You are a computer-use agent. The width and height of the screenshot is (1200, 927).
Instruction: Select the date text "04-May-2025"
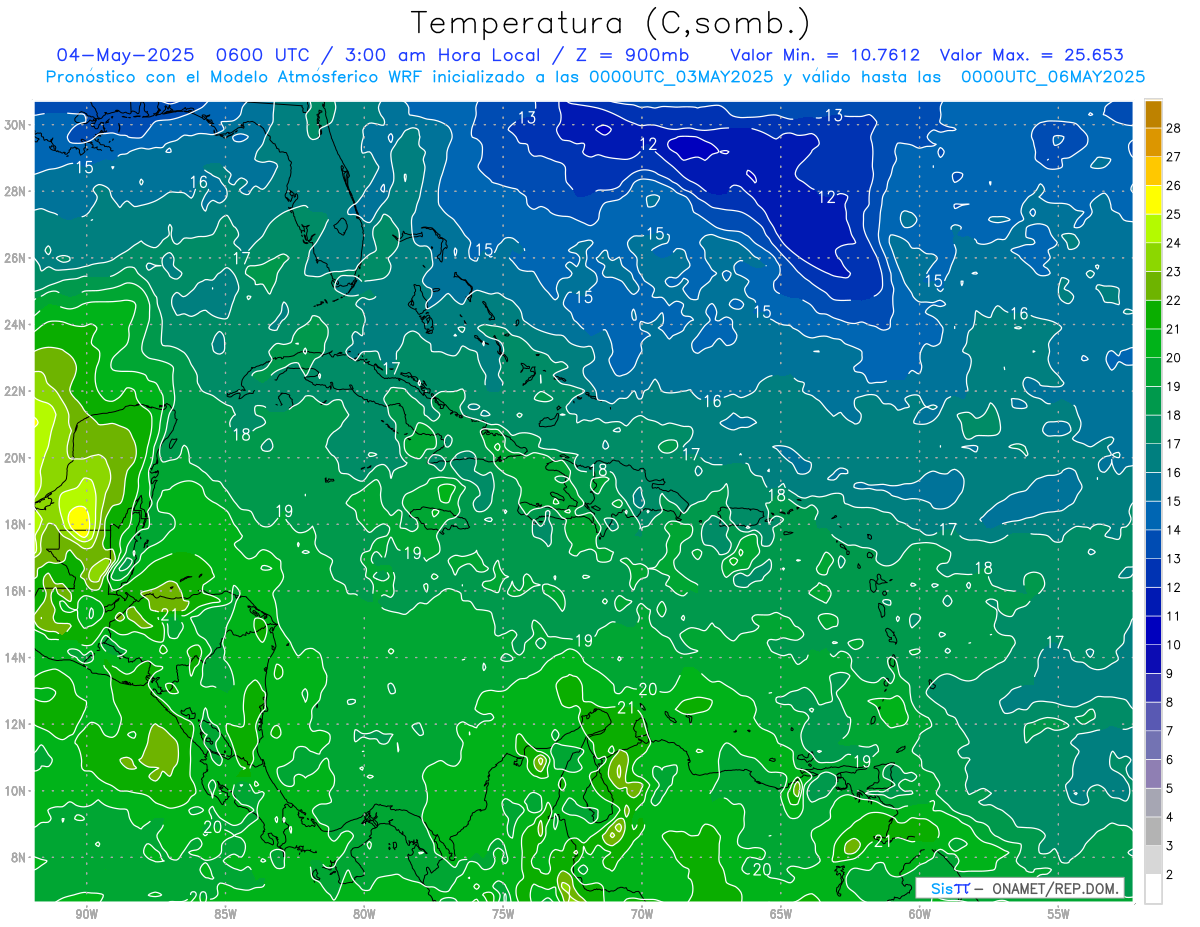point(125,55)
